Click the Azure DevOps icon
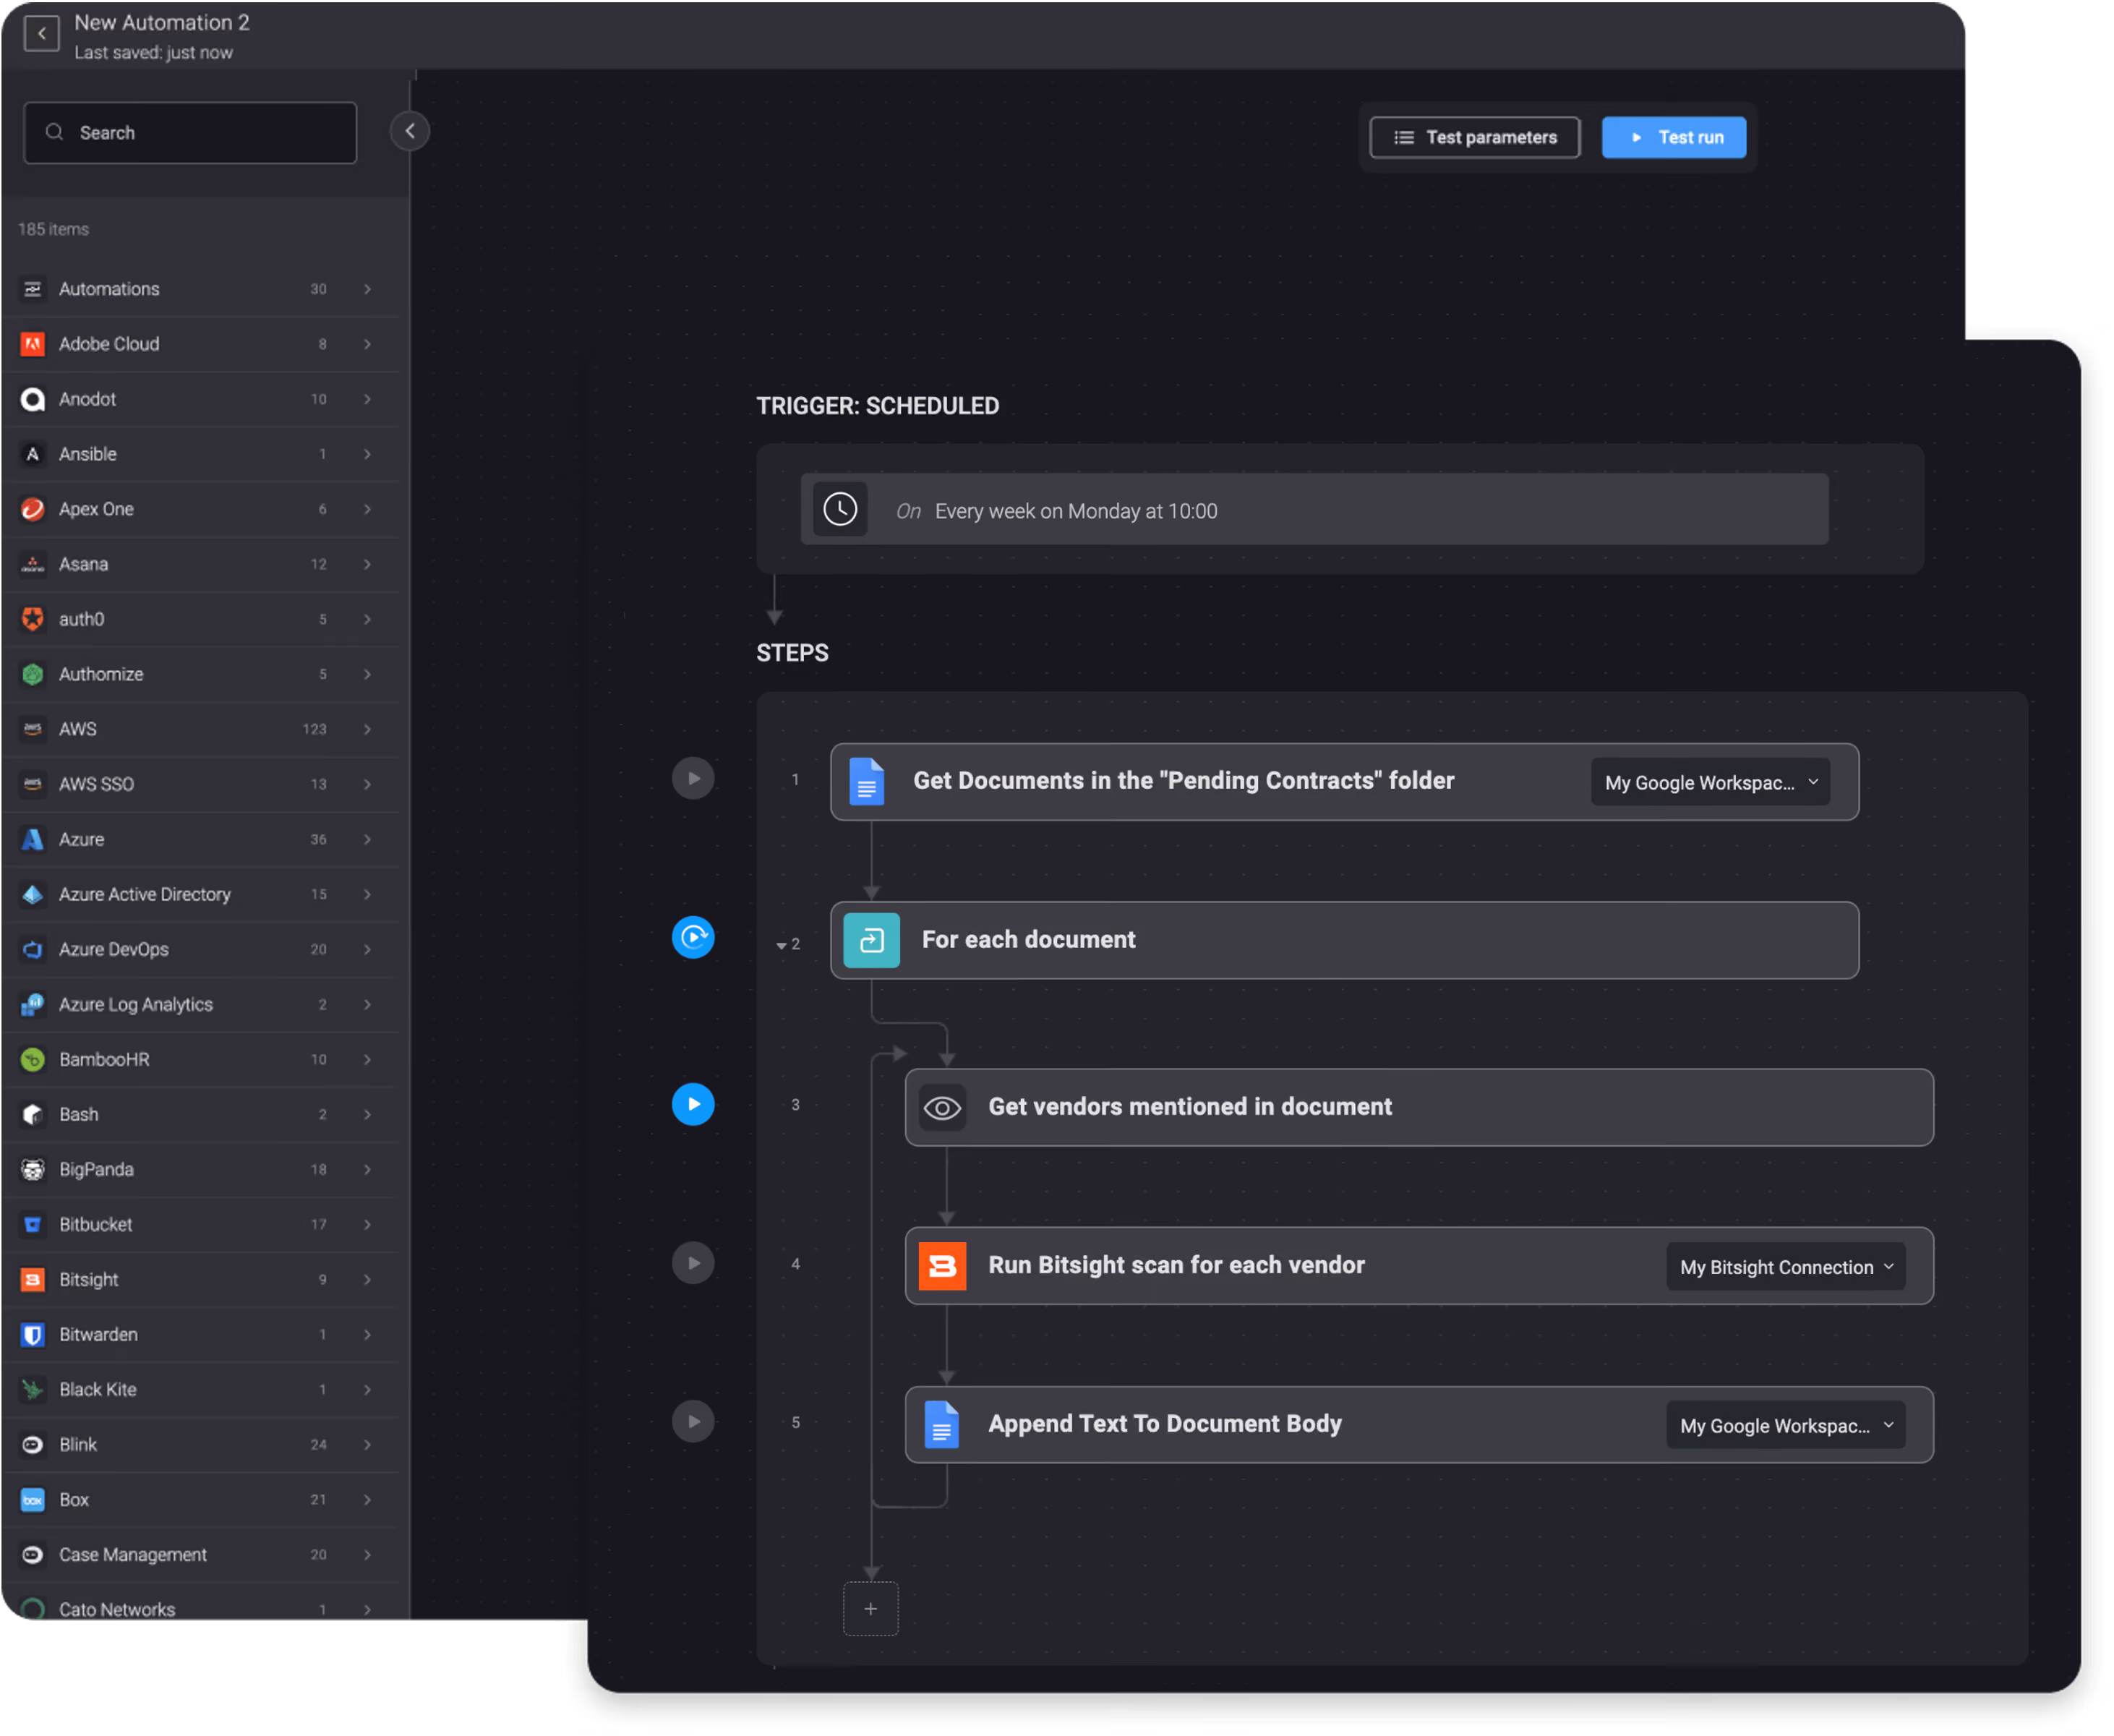2114x1736 pixels. tap(33, 950)
